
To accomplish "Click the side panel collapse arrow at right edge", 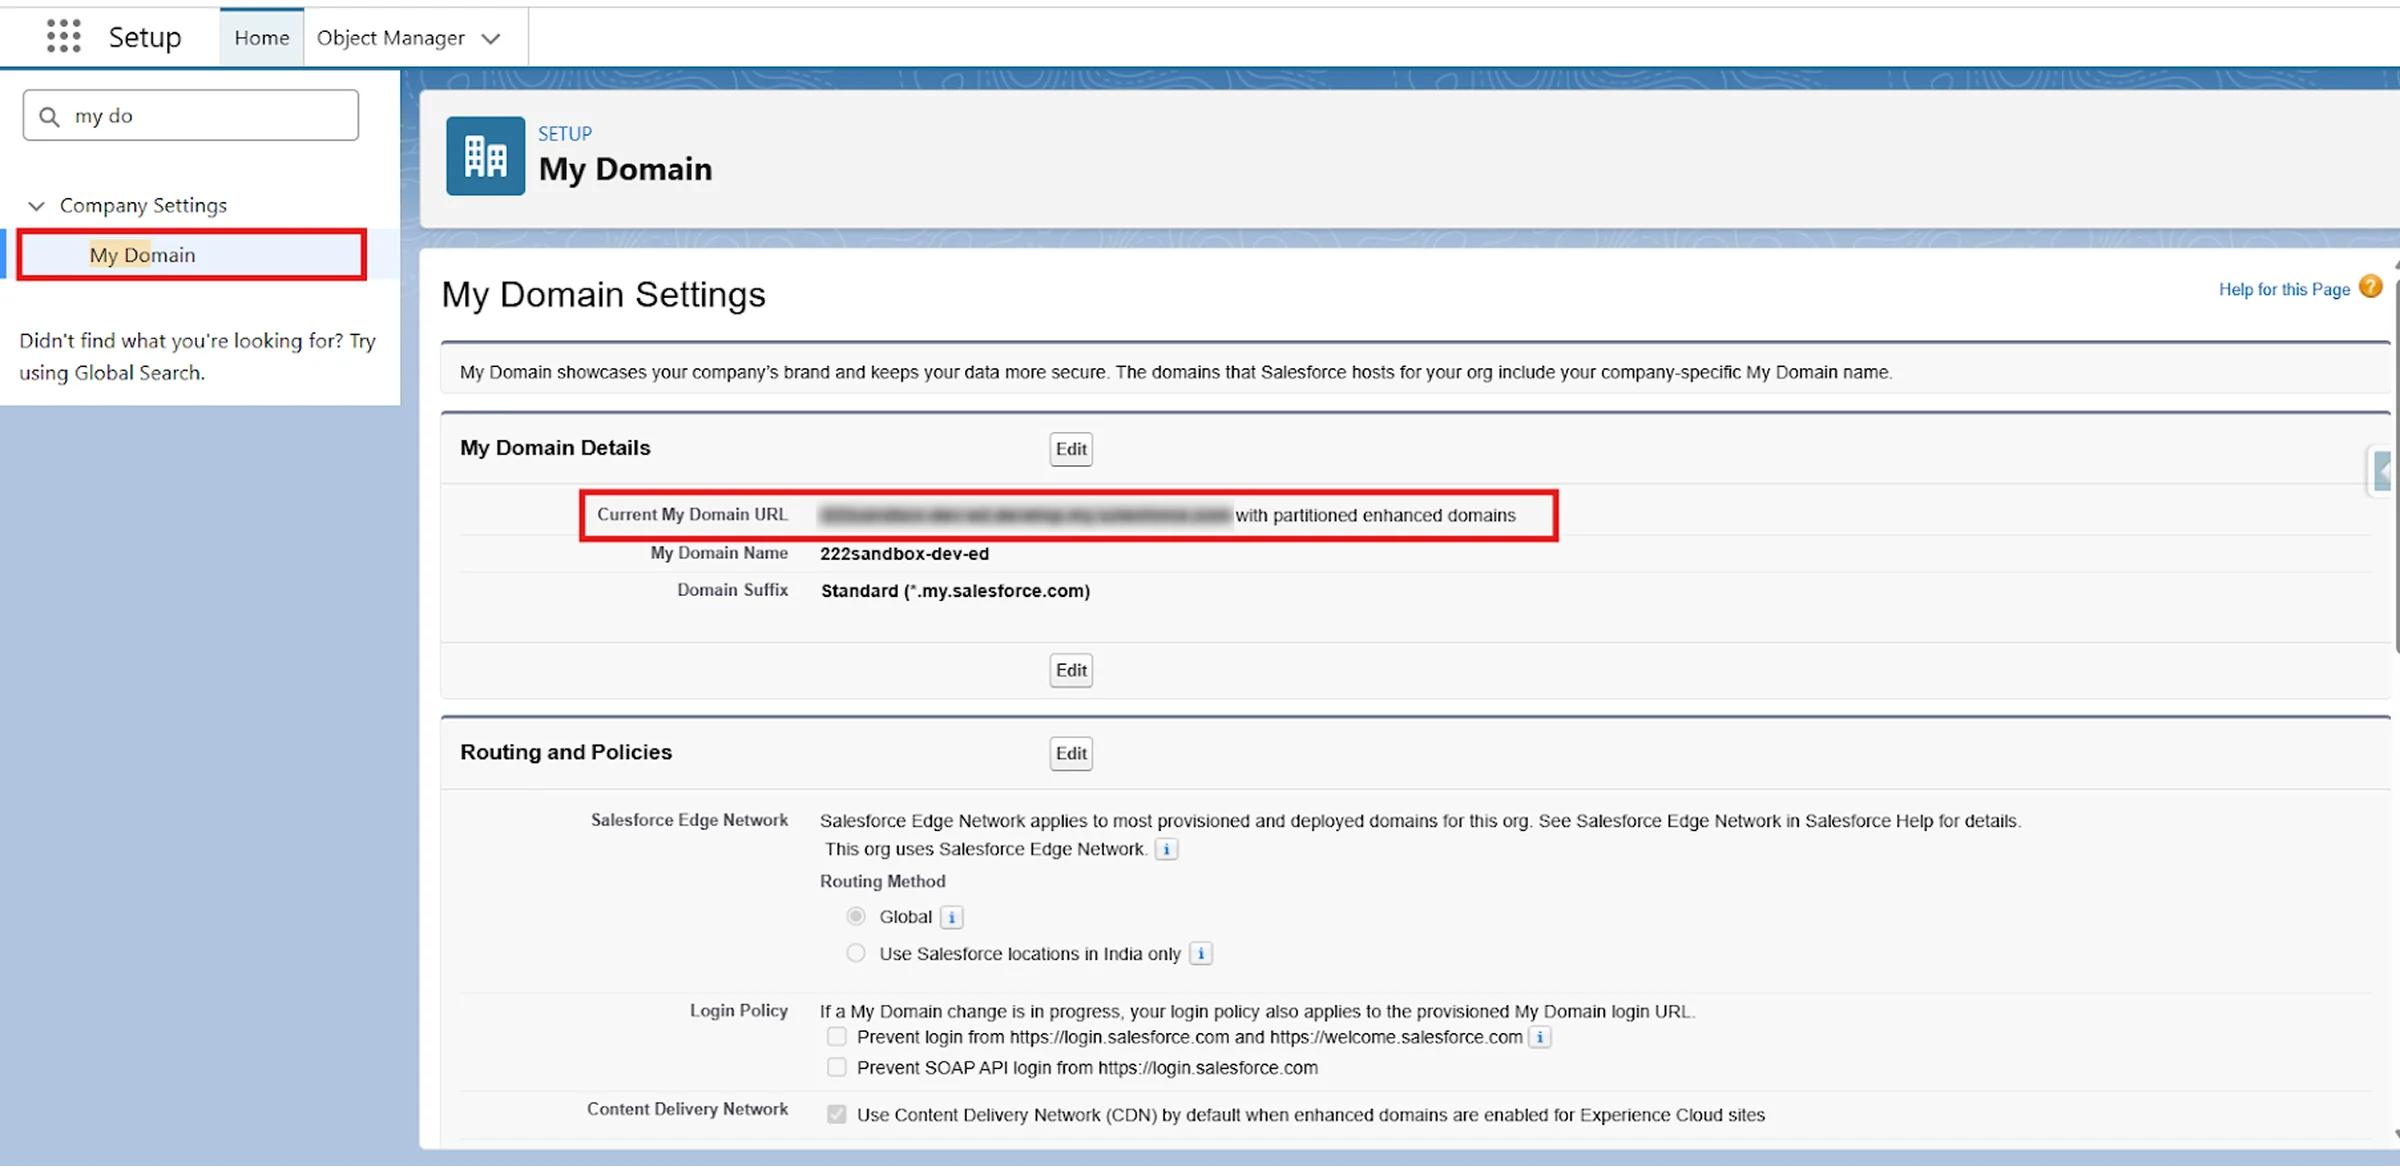I will pos(2383,470).
